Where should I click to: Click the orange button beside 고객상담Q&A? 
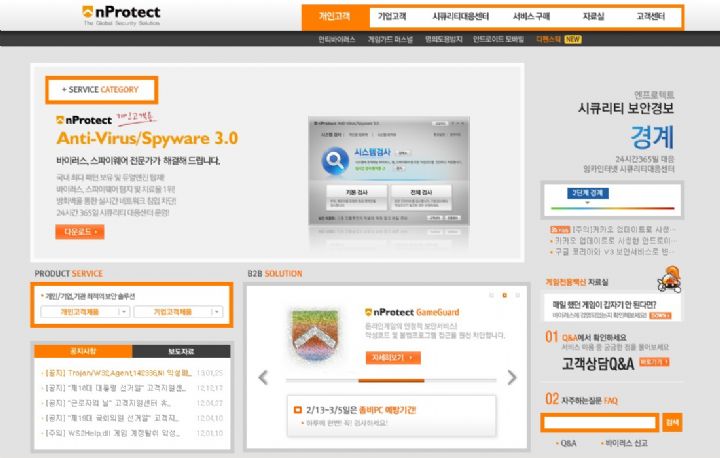[x=654, y=362]
